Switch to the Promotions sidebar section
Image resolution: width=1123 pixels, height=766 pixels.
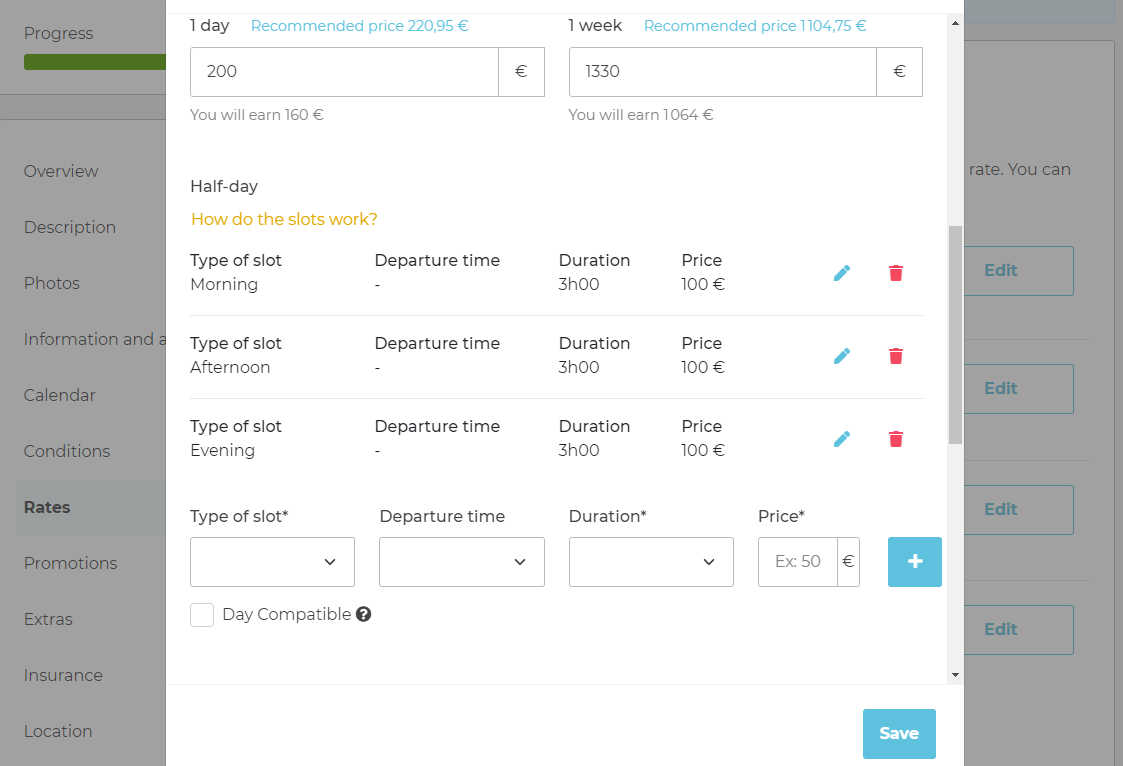pos(70,563)
